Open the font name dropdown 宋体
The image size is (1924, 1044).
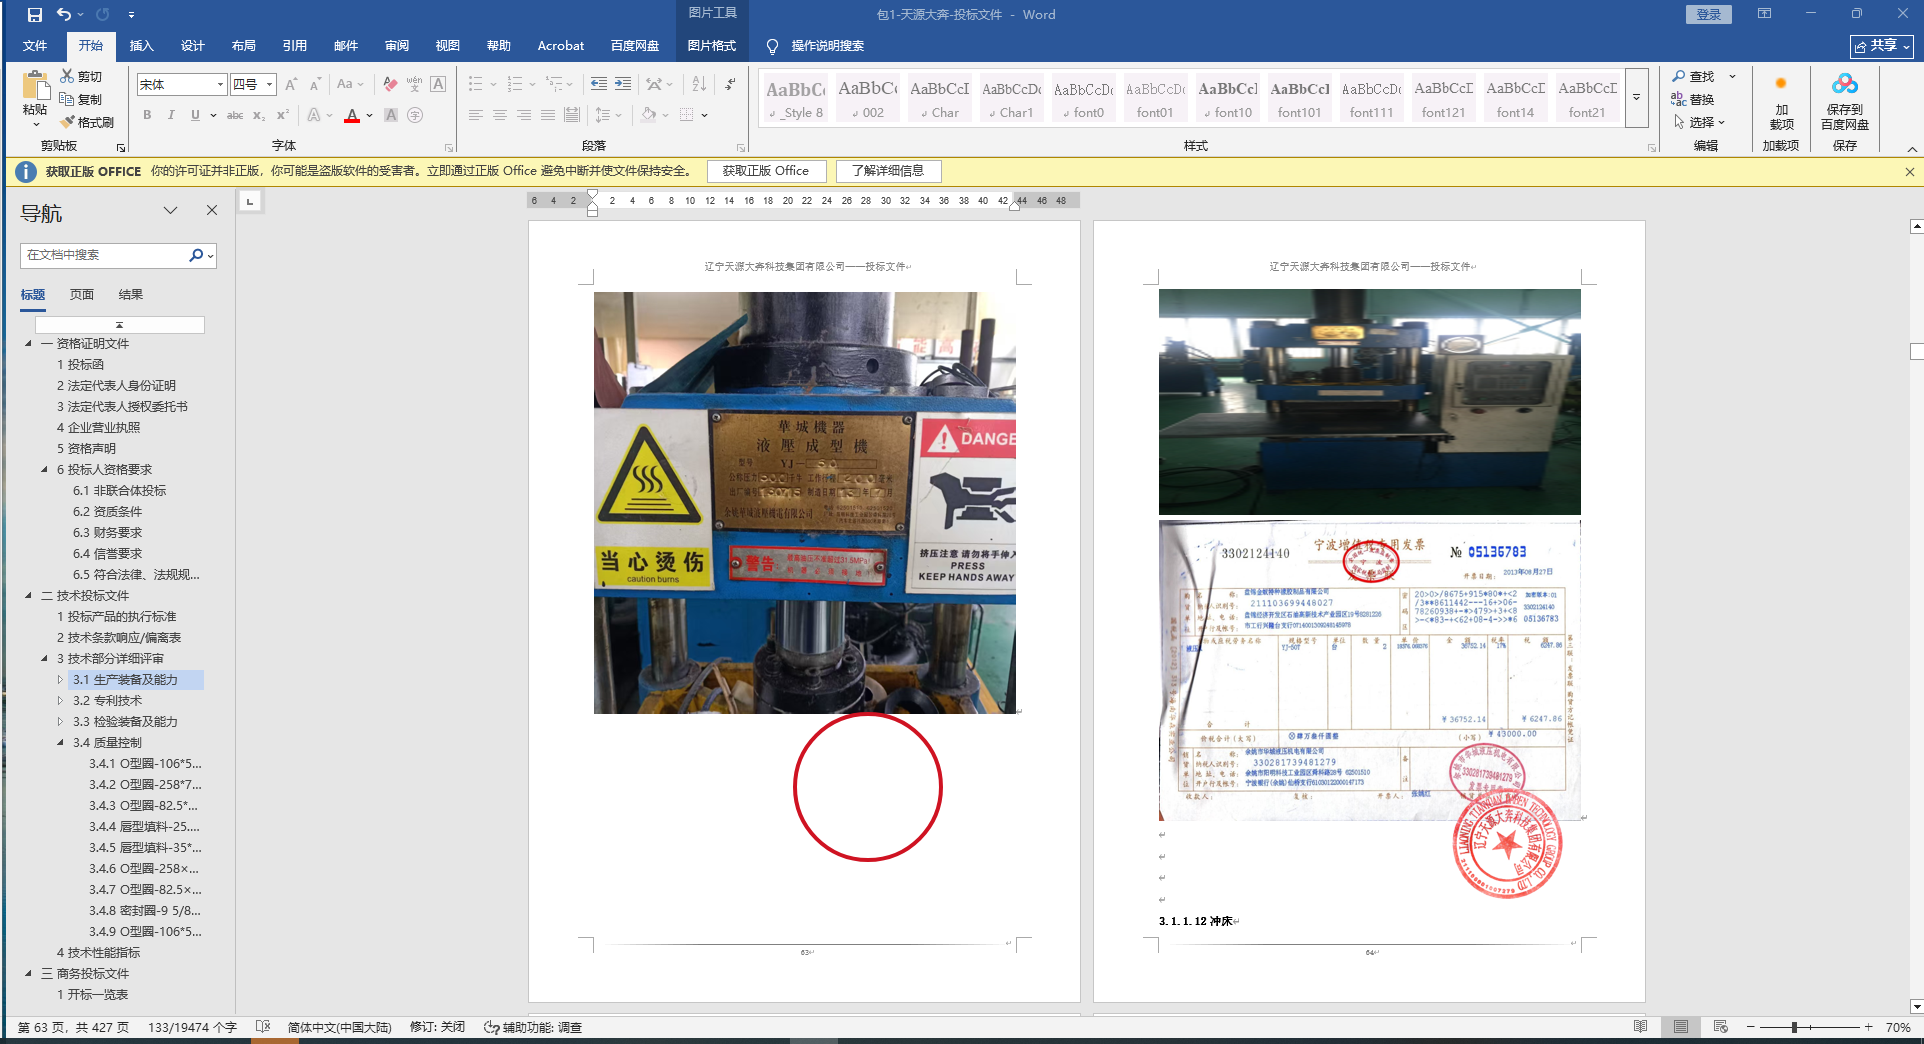point(220,85)
